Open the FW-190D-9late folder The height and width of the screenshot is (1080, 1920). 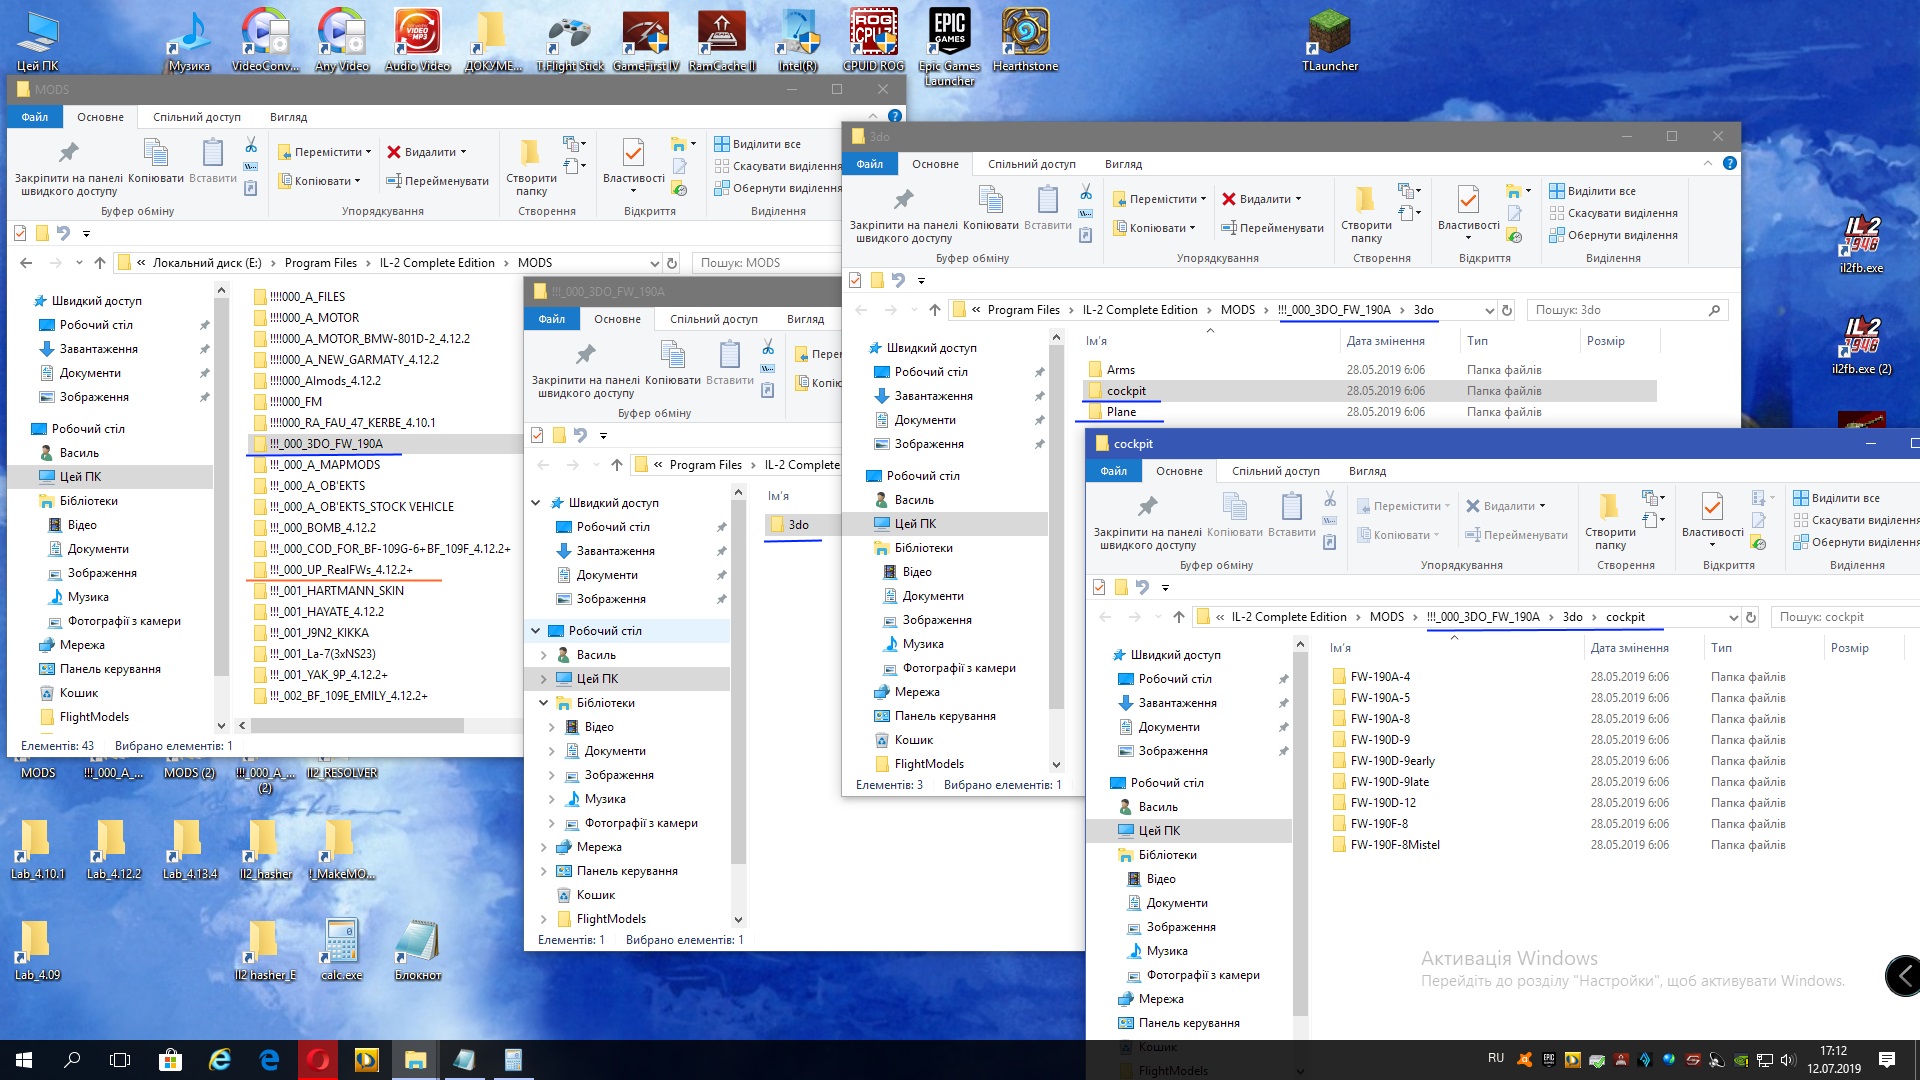[1389, 782]
